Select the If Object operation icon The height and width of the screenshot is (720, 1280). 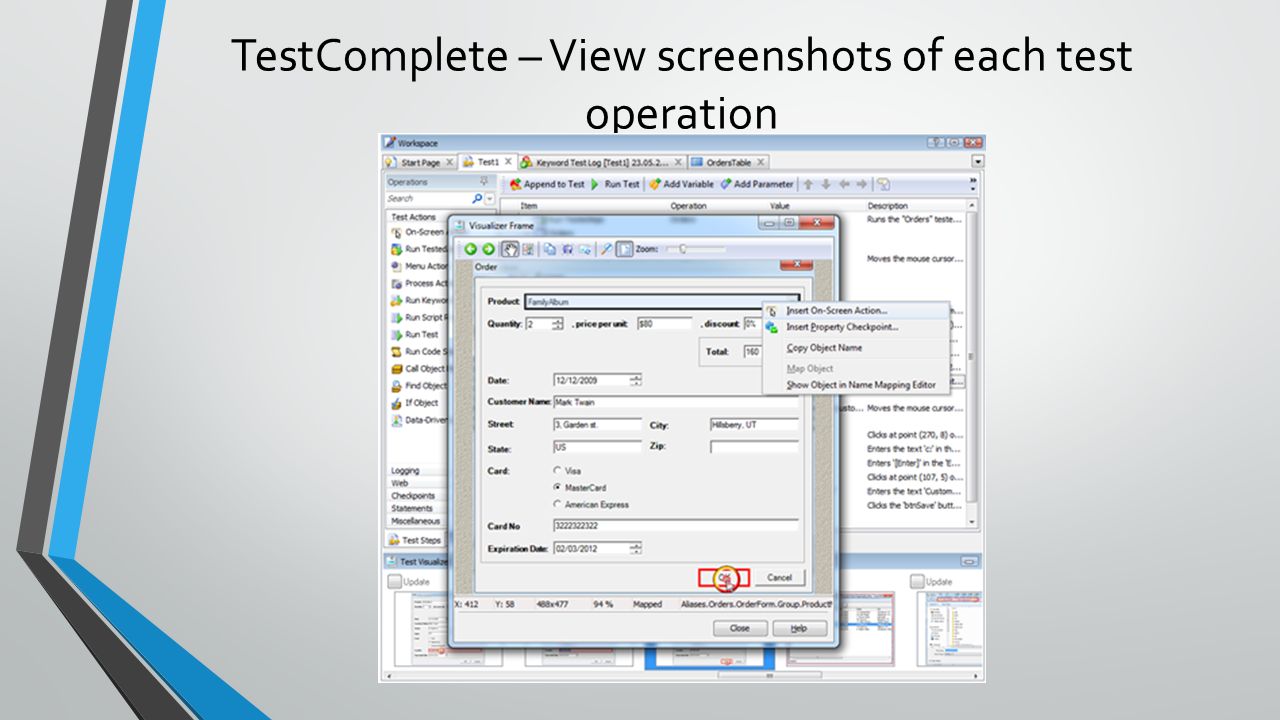(396, 403)
